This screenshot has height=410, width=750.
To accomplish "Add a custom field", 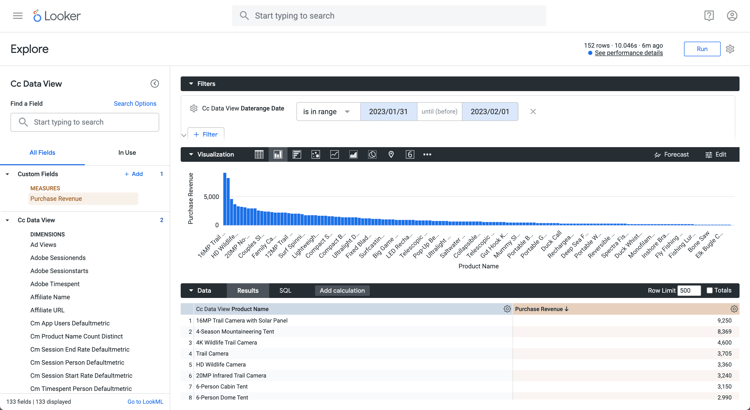I will [134, 174].
